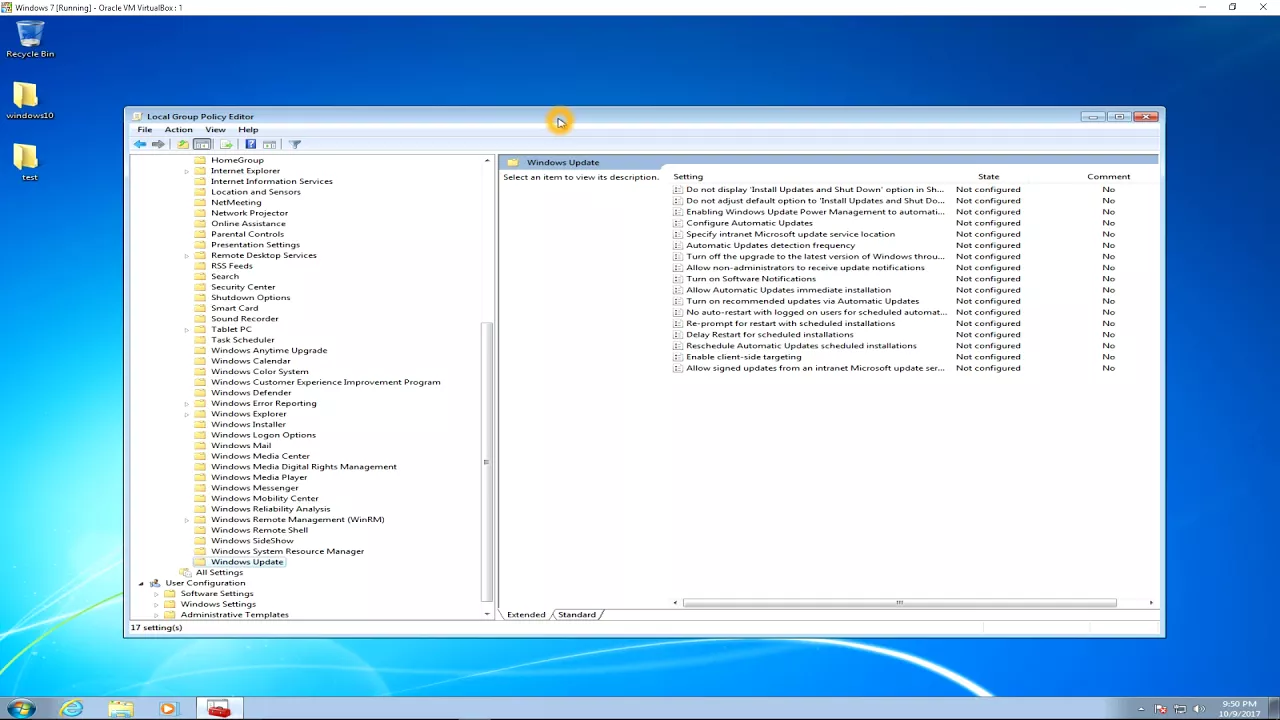Open Windows Explorer from the taskbar

[121, 708]
